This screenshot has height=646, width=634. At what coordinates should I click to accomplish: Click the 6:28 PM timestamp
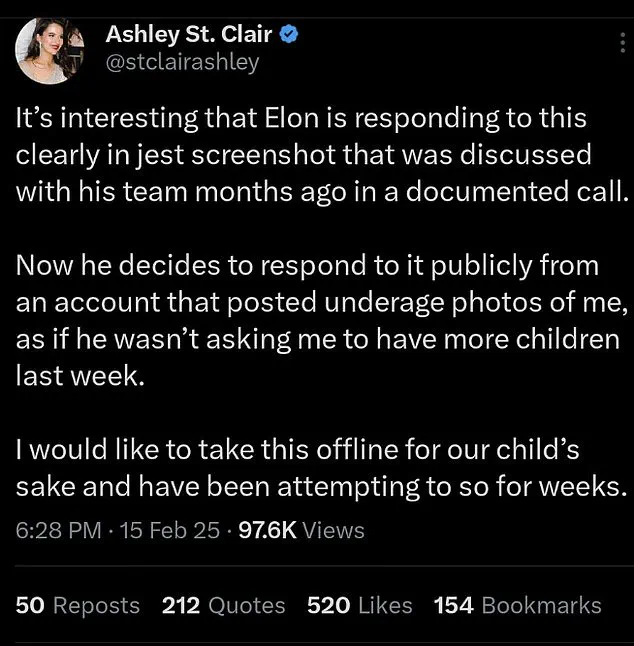click(x=59, y=530)
